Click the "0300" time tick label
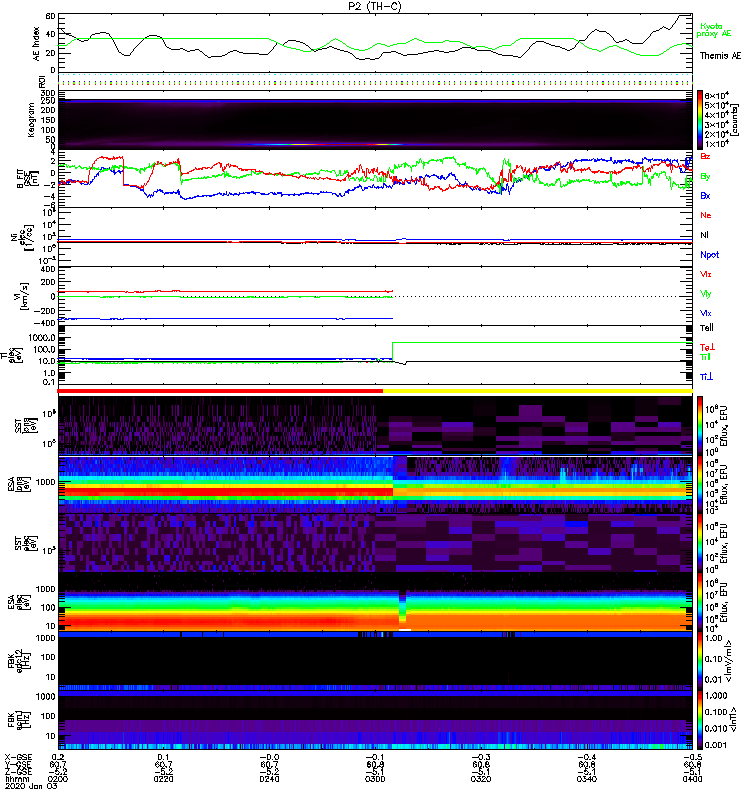The image size is (750, 800). [375, 779]
